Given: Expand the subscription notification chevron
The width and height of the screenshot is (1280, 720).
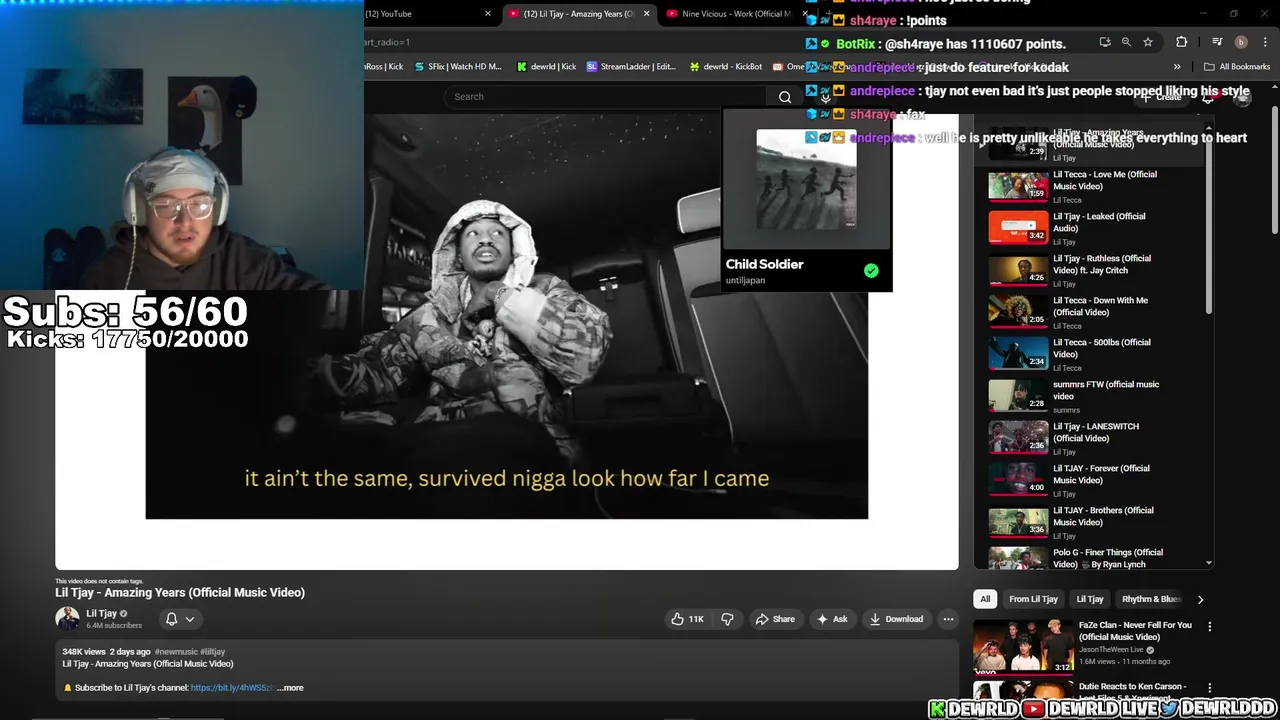Looking at the screenshot, I should tap(189, 619).
